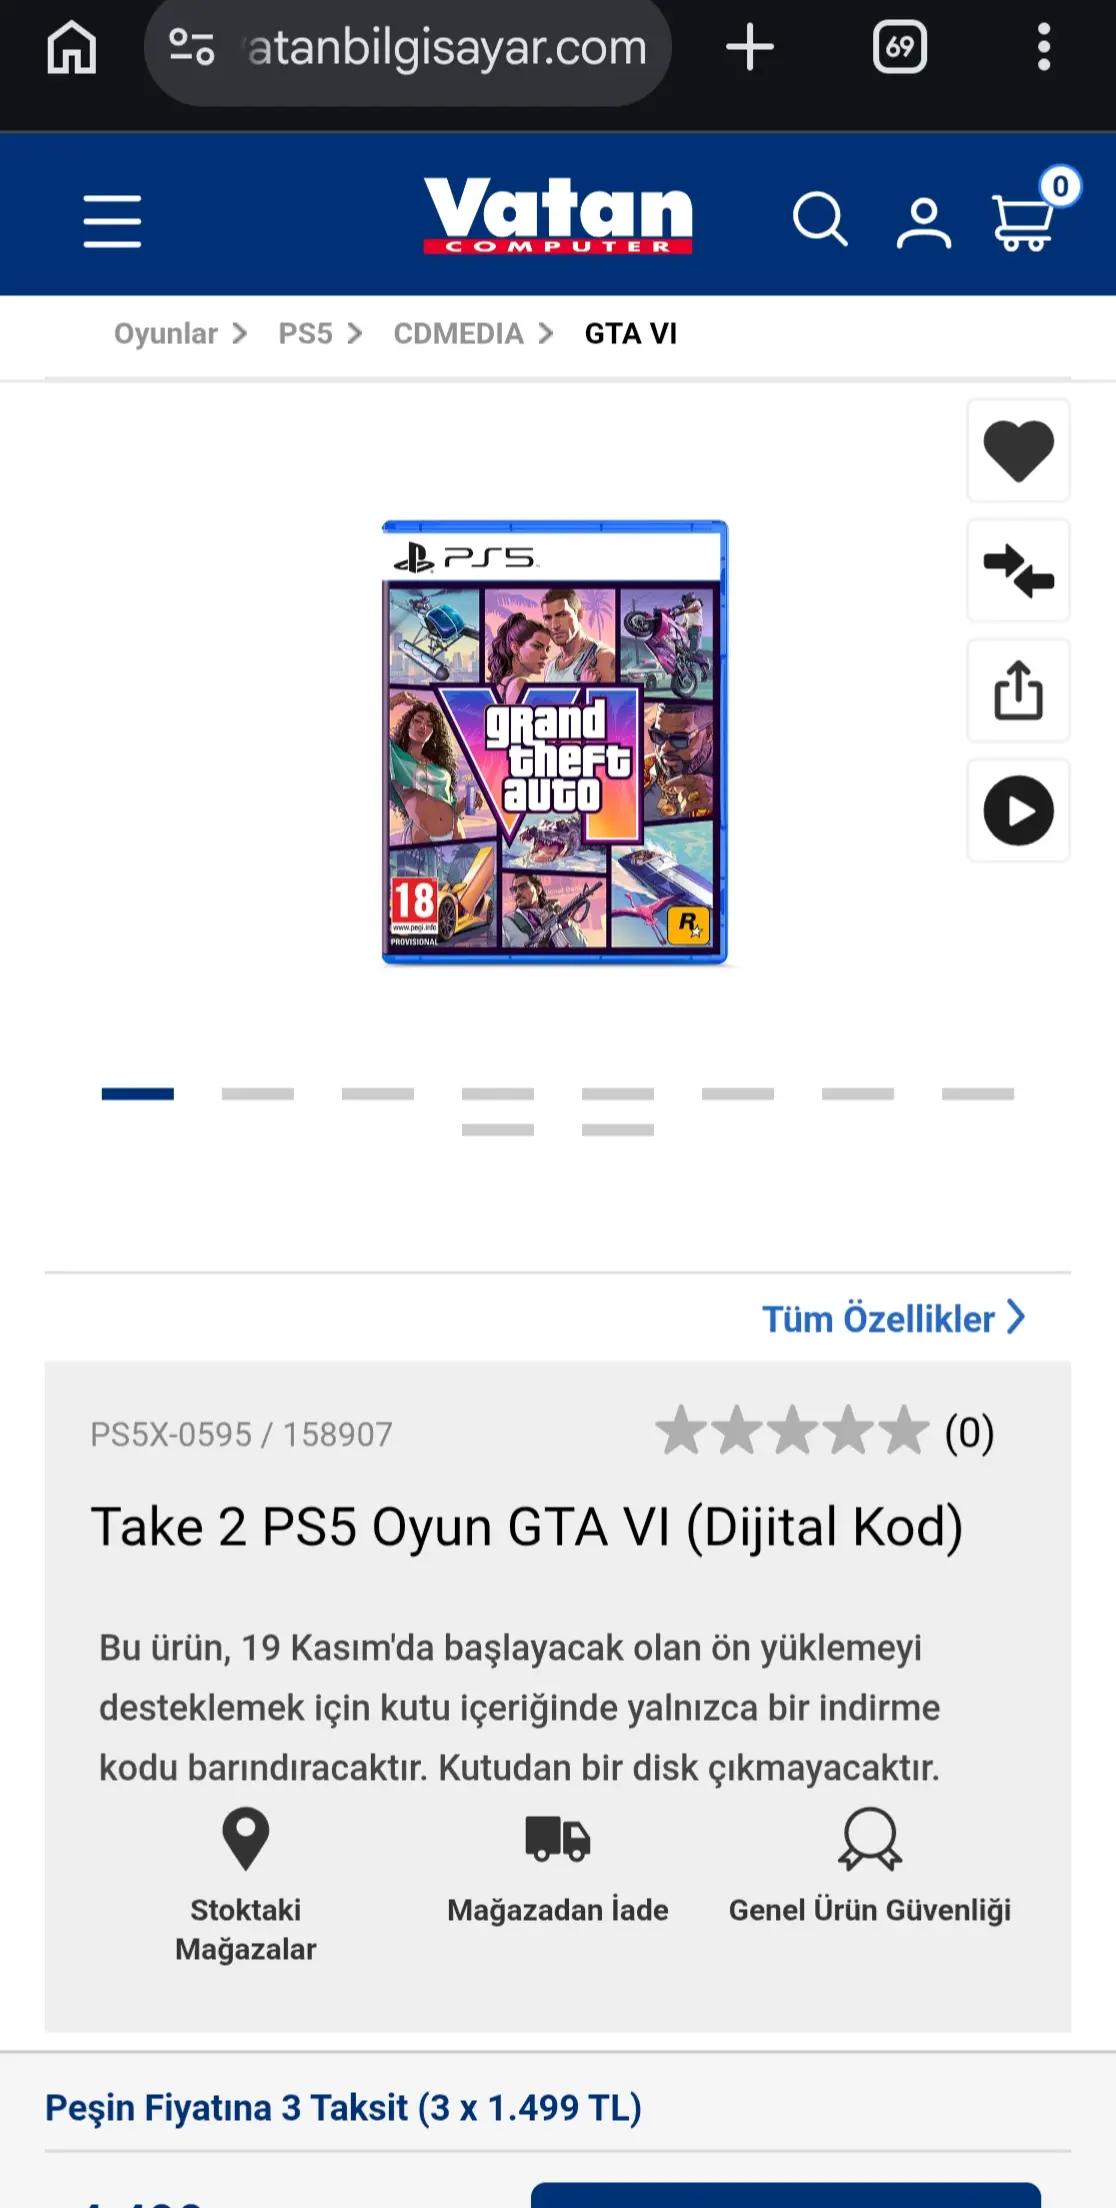Screen dimensions: 1116x2208
Task: Go to the PS5 breadcrumb category
Action: (x=305, y=333)
